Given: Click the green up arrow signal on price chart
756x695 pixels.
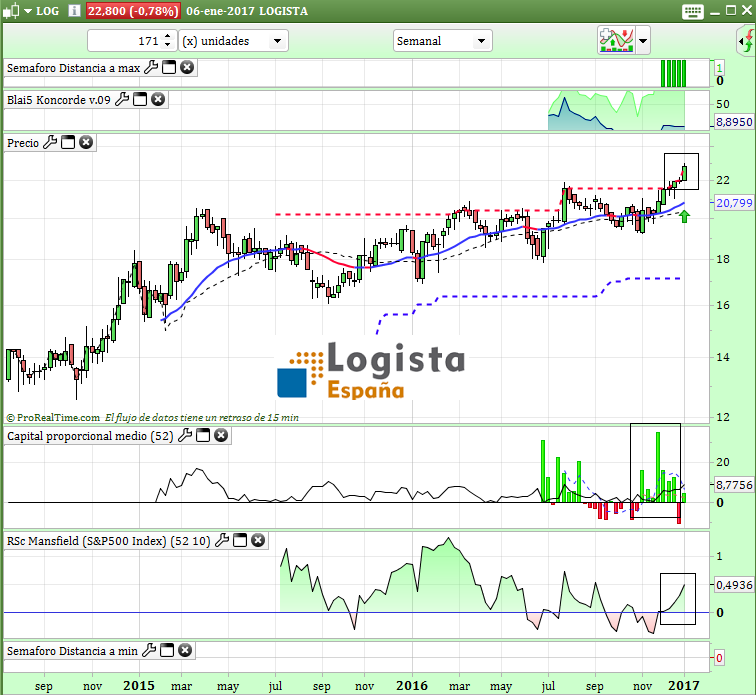Looking at the screenshot, I should click(684, 217).
